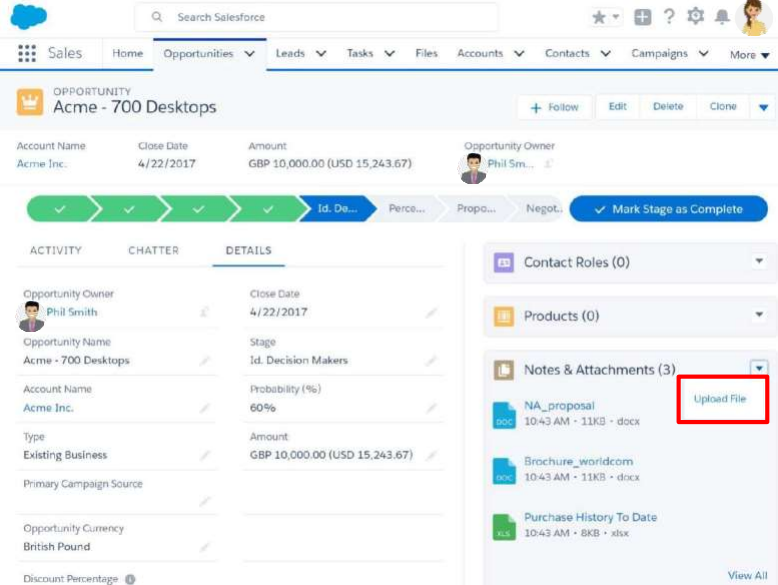Click the Upload File link

pyautogui.click(x=720, y=399)
